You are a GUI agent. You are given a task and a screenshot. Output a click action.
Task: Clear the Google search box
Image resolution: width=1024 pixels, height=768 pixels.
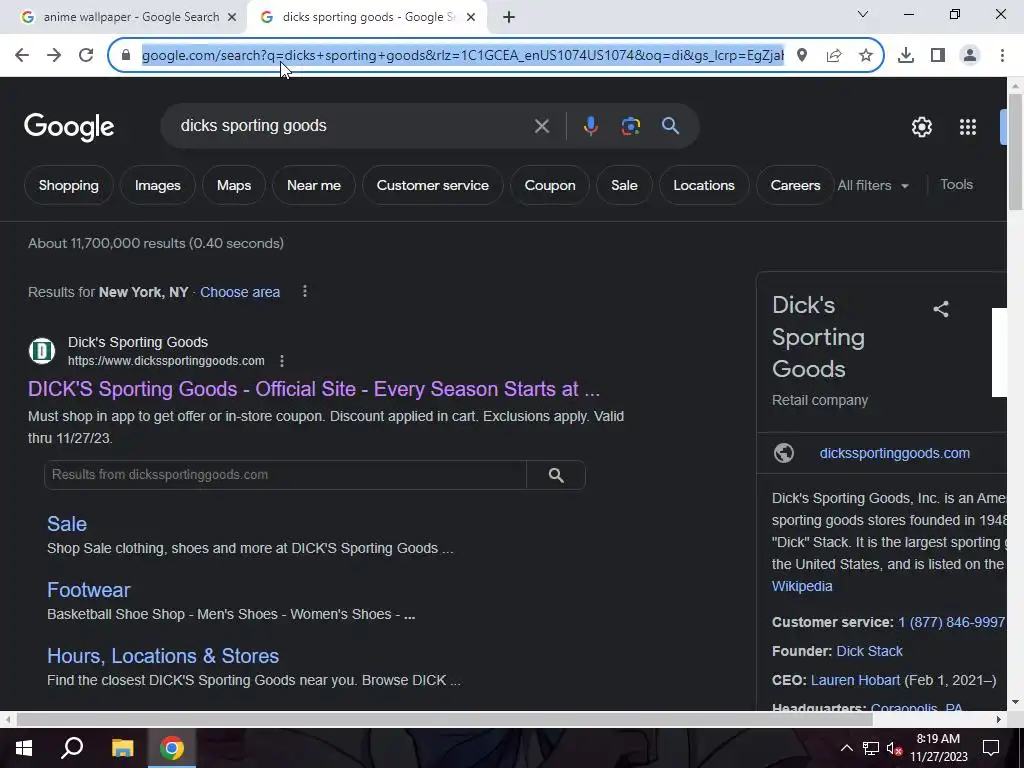pyautogui.click(x=542, y=126)
